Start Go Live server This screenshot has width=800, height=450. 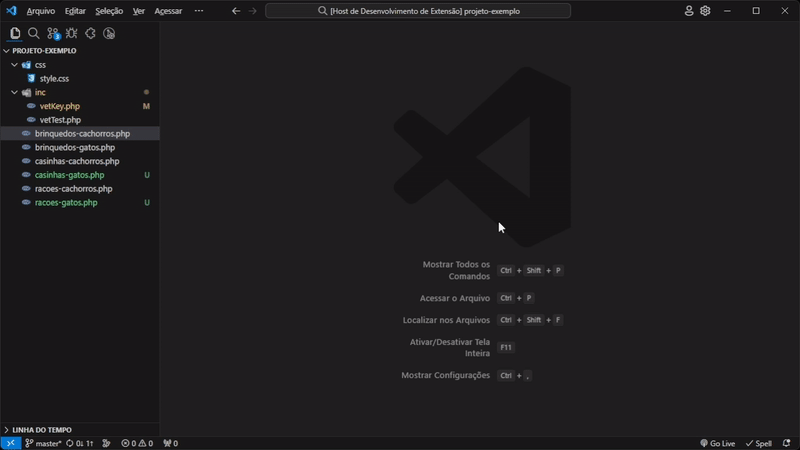[718, 443]
